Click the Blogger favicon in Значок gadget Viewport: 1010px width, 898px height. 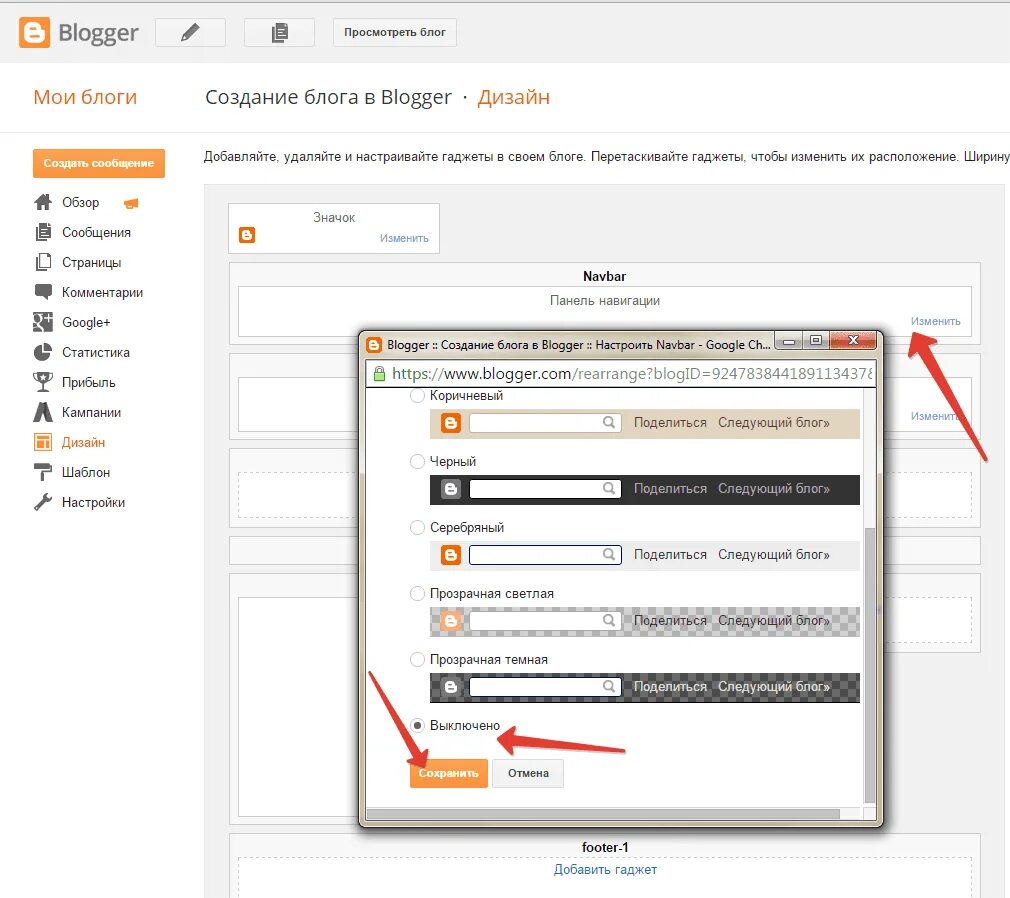[247, 235]
